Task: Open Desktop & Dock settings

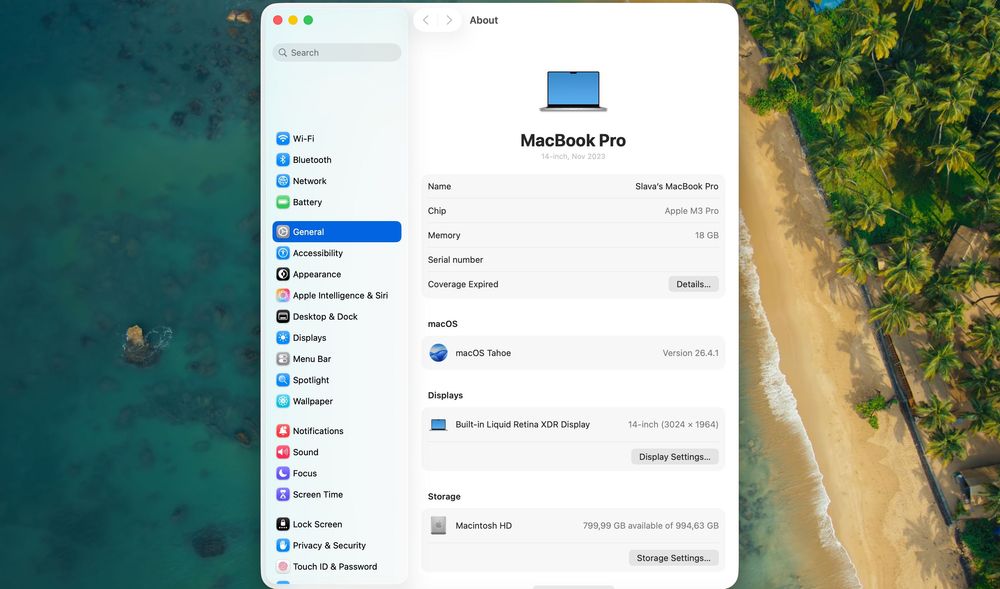Action: 337,316
